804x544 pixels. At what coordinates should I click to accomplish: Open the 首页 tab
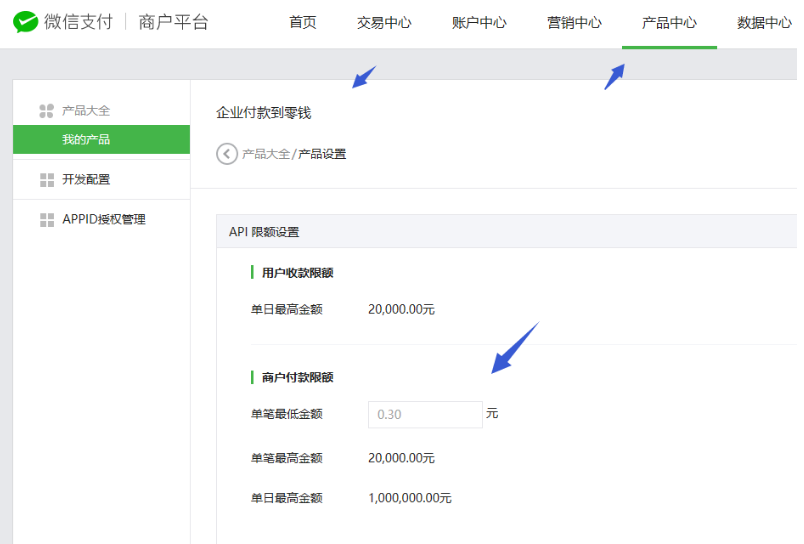(x=302, y=23)
